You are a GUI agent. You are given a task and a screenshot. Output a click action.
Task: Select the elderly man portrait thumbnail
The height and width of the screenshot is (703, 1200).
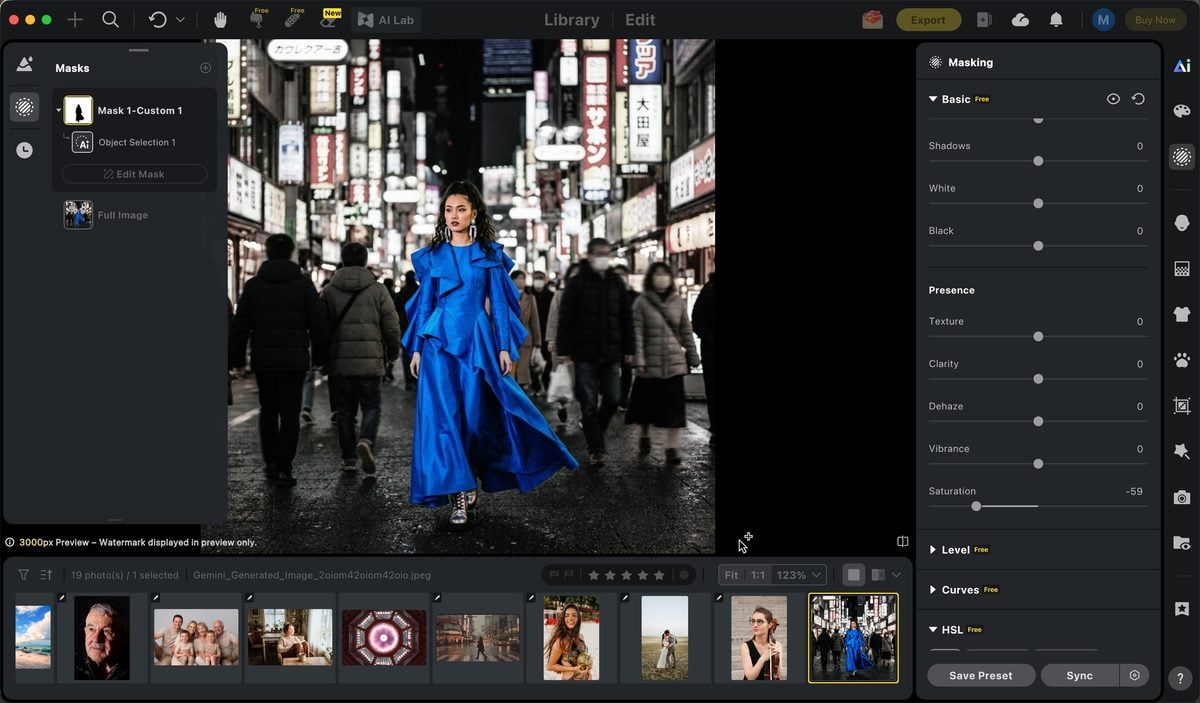pos(102,638)
